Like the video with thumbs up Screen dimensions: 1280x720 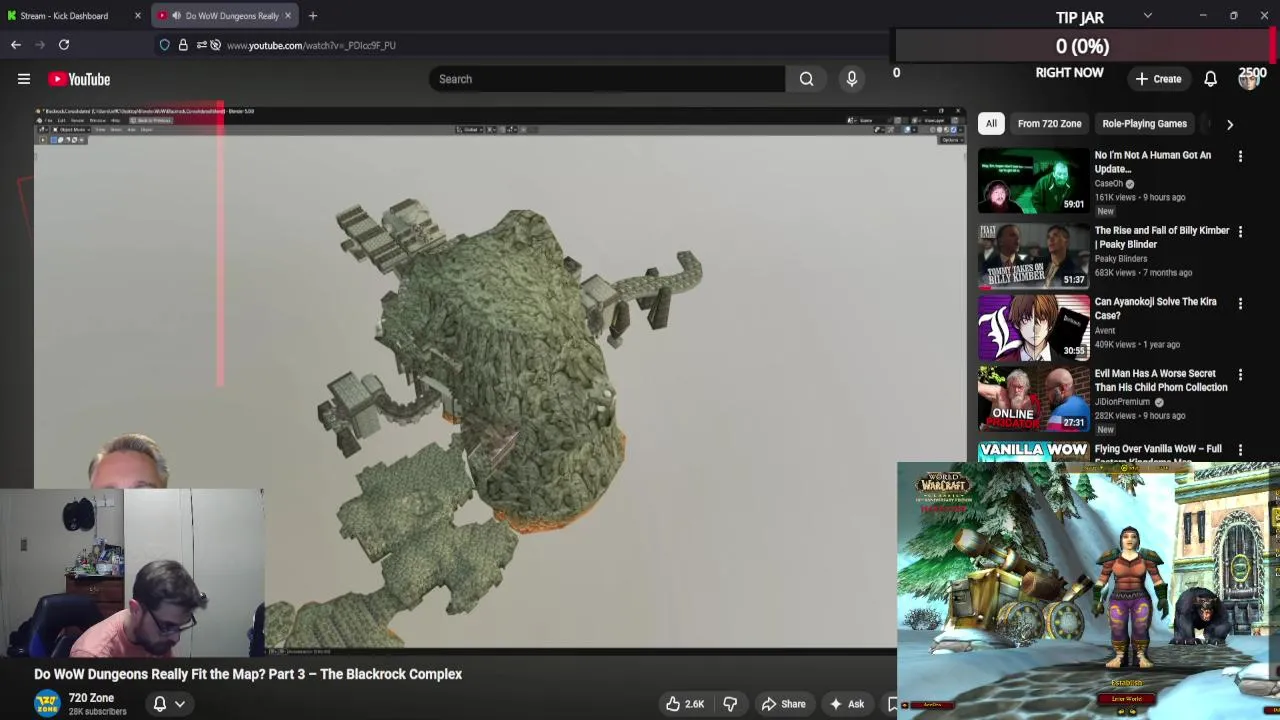[685, 704]
